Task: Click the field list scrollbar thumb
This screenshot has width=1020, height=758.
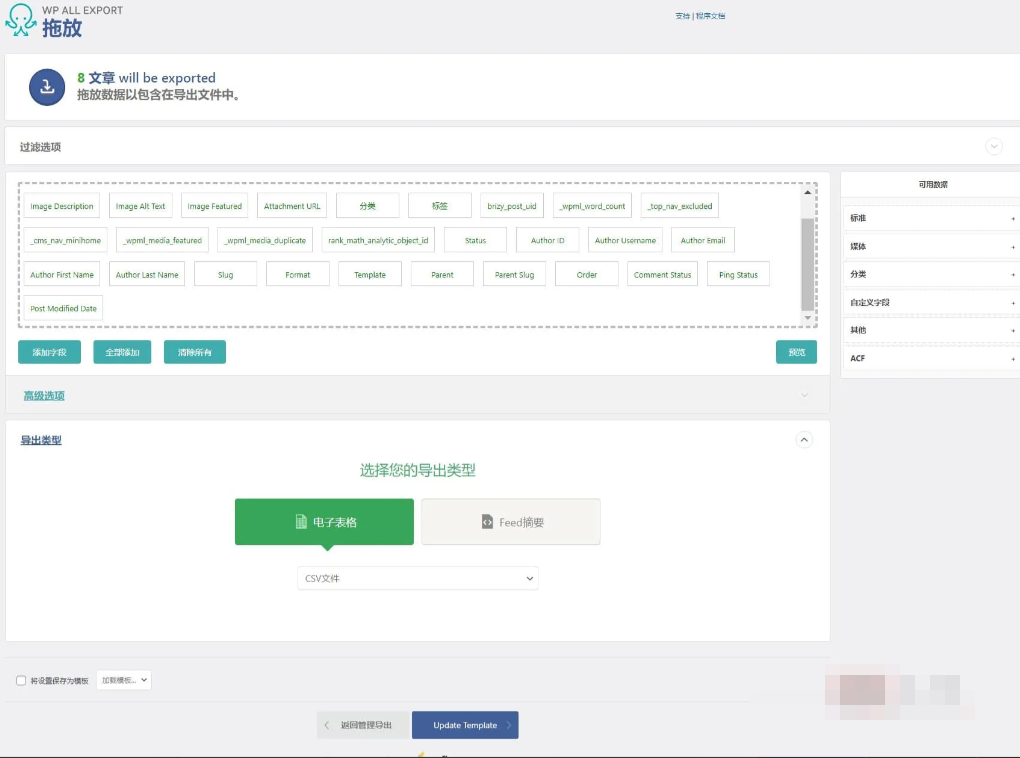Action: (x=807, y=264)
